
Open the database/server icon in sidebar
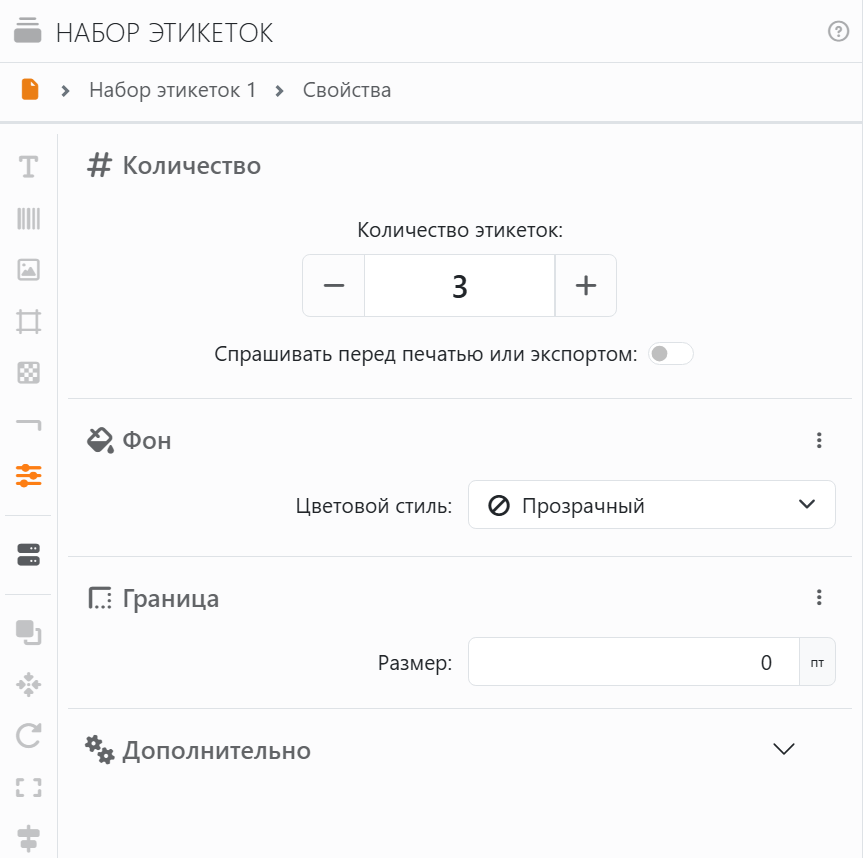pos(29,555)
